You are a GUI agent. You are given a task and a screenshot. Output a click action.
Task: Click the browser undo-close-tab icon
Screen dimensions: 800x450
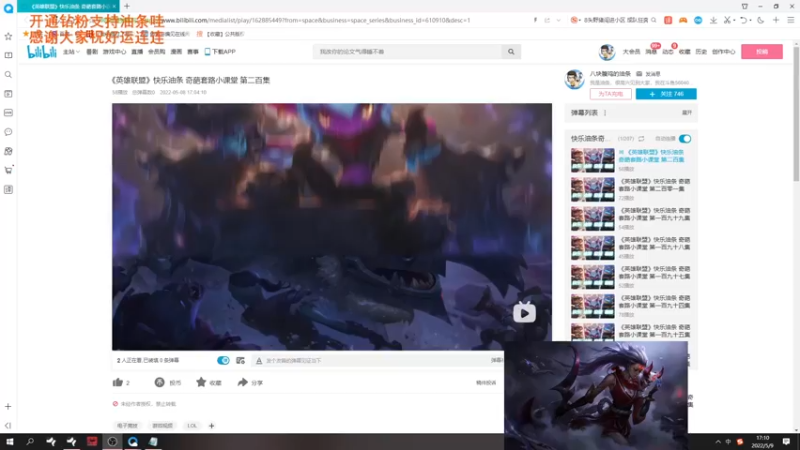click(x=743, y=20)
